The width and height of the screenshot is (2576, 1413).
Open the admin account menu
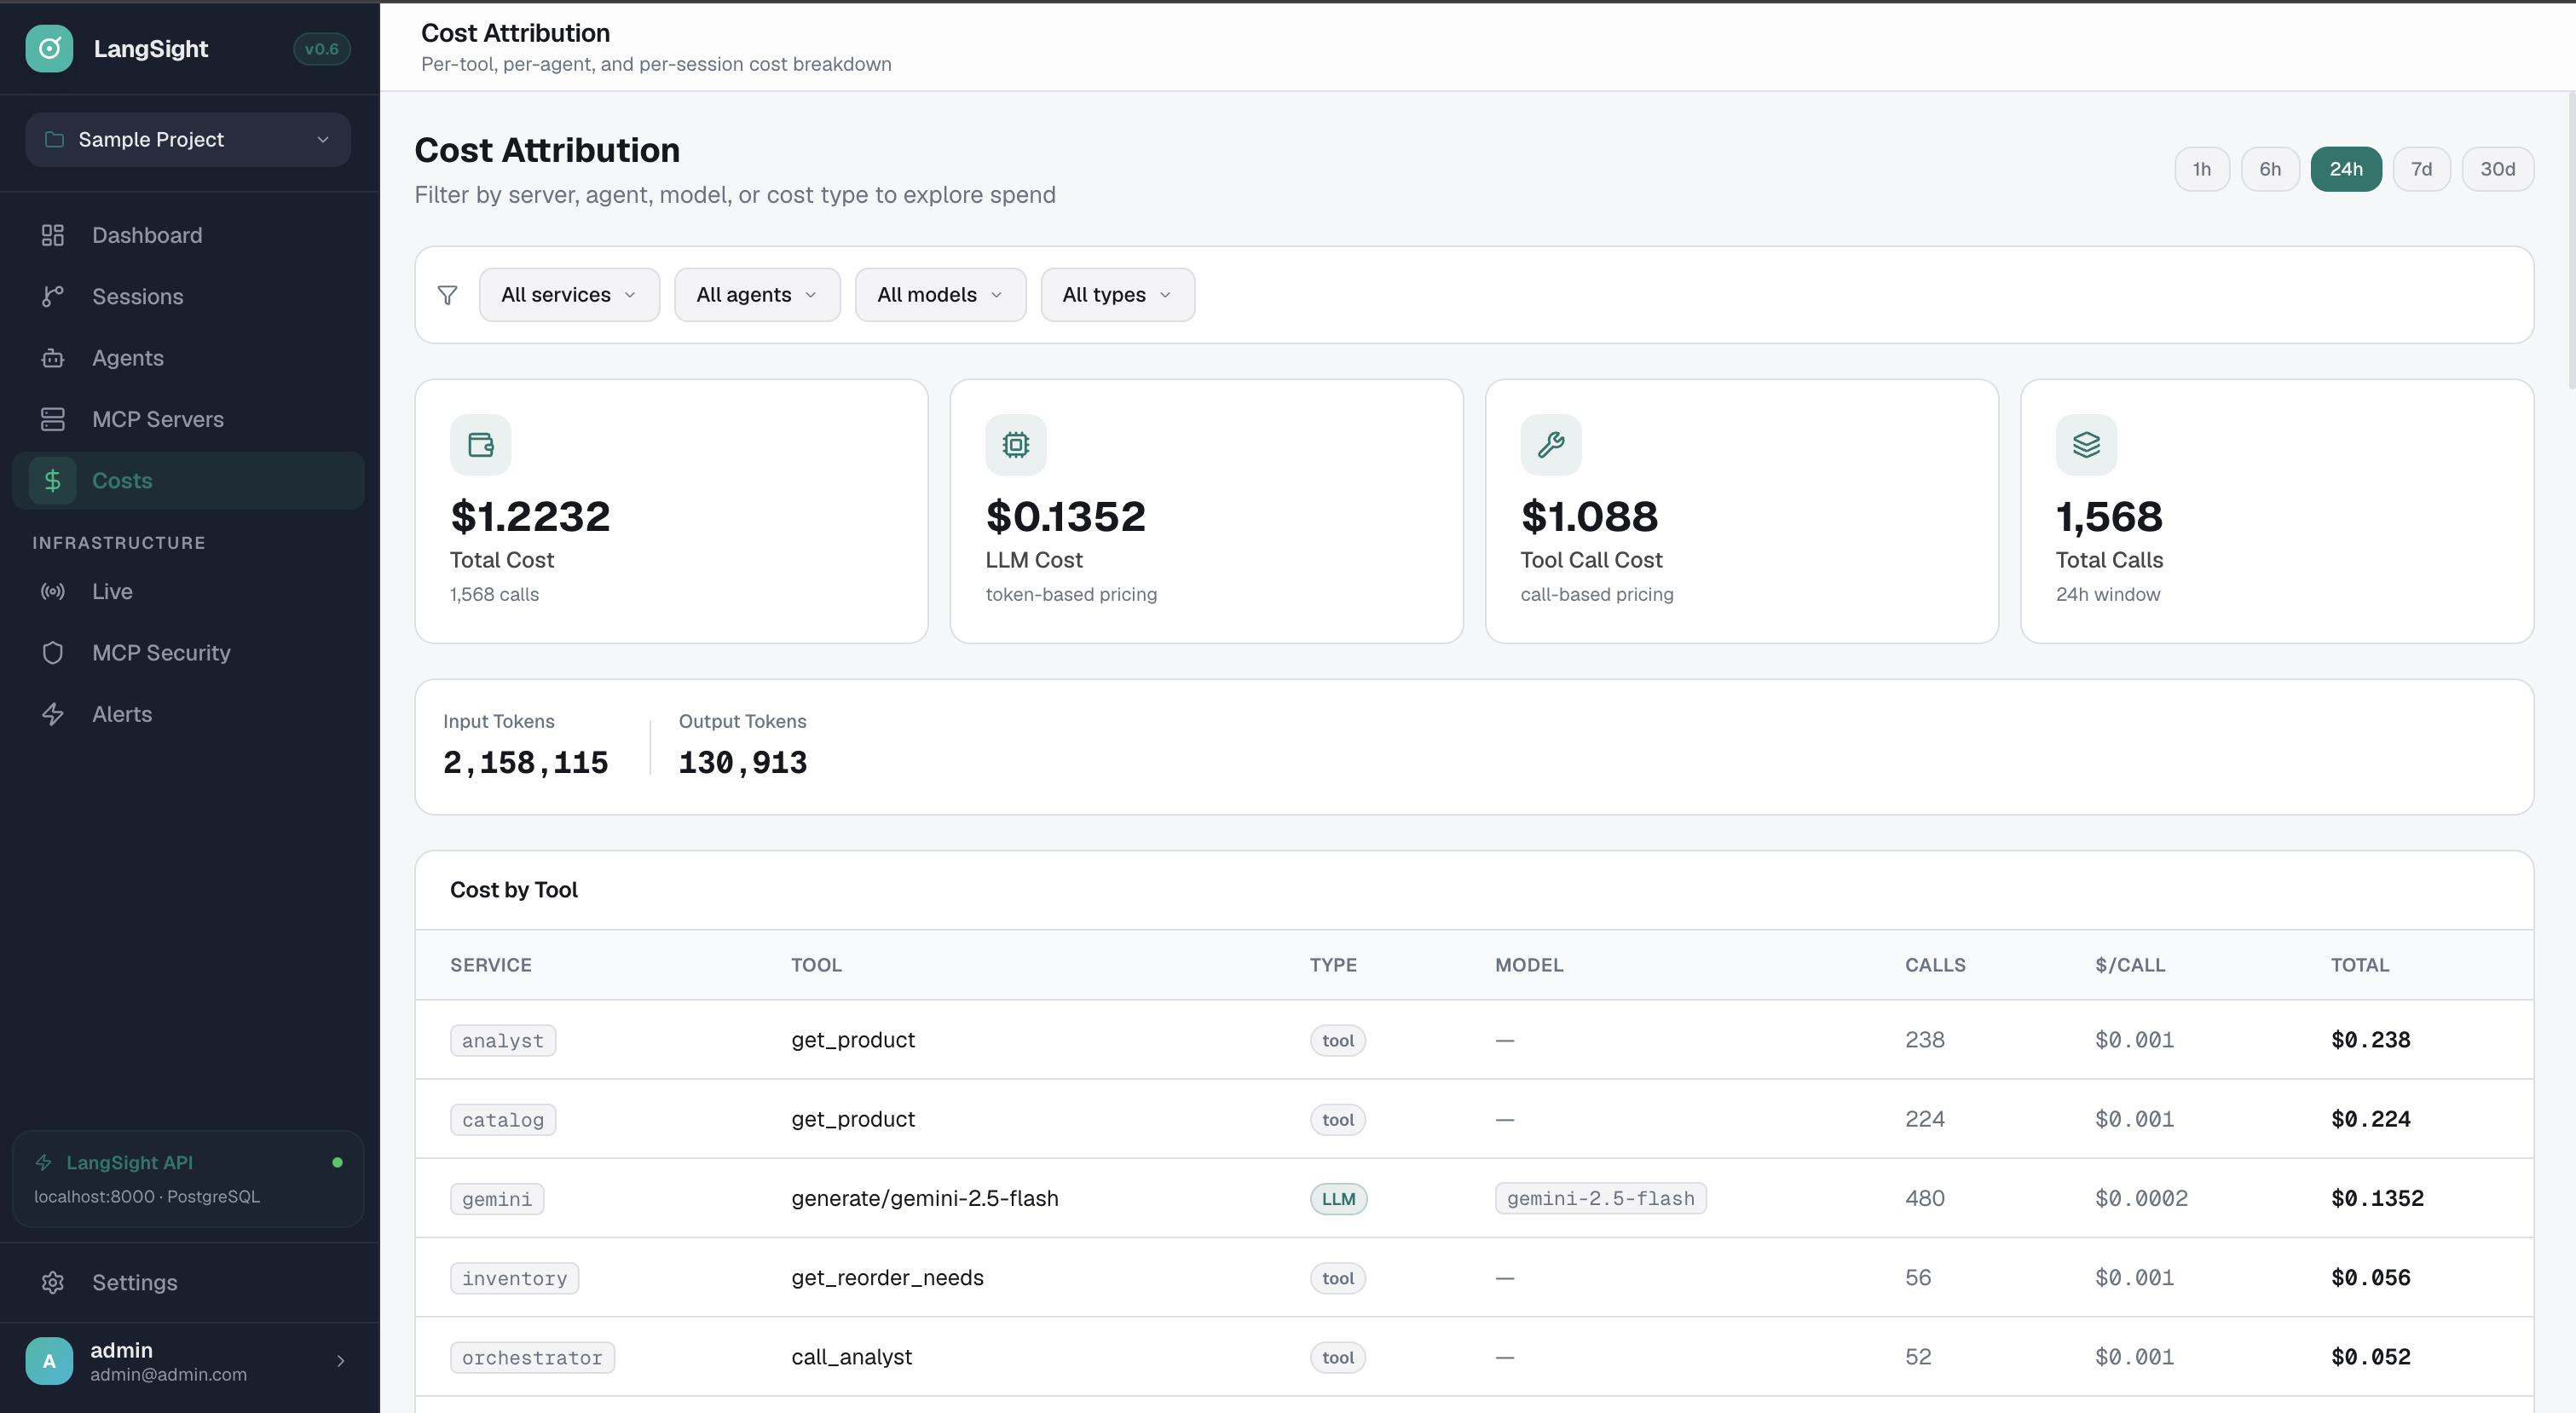(188, 1361)
